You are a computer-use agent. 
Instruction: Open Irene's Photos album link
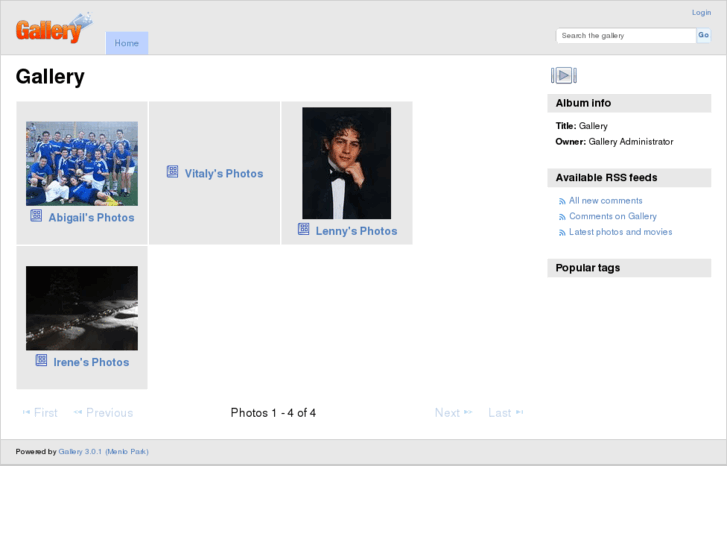point(91,362)
